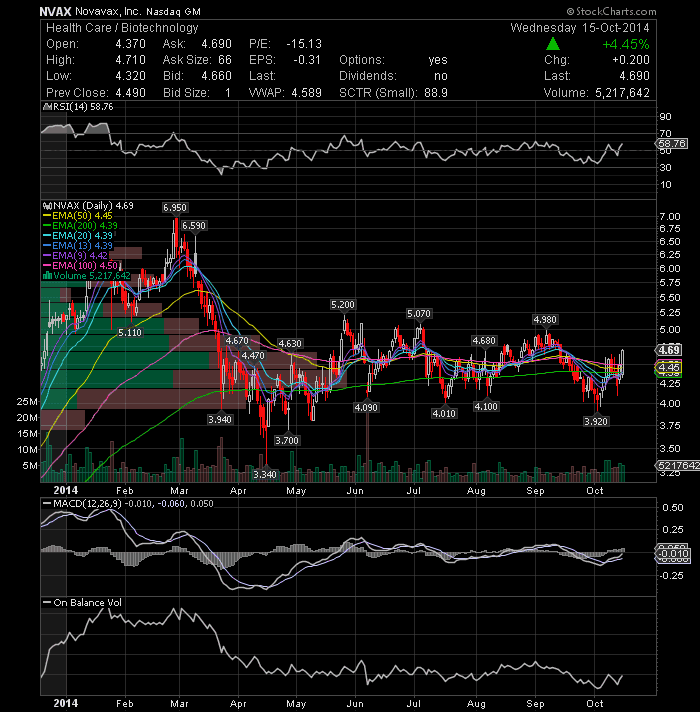700x712 pixels.
Task: Click the SCTR (Small) value 88.9
Action: point(436,93)
